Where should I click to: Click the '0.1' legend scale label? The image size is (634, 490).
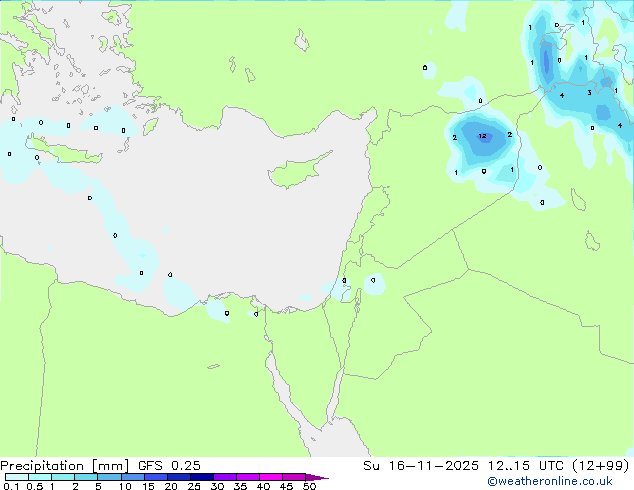(x=11, y=486)
